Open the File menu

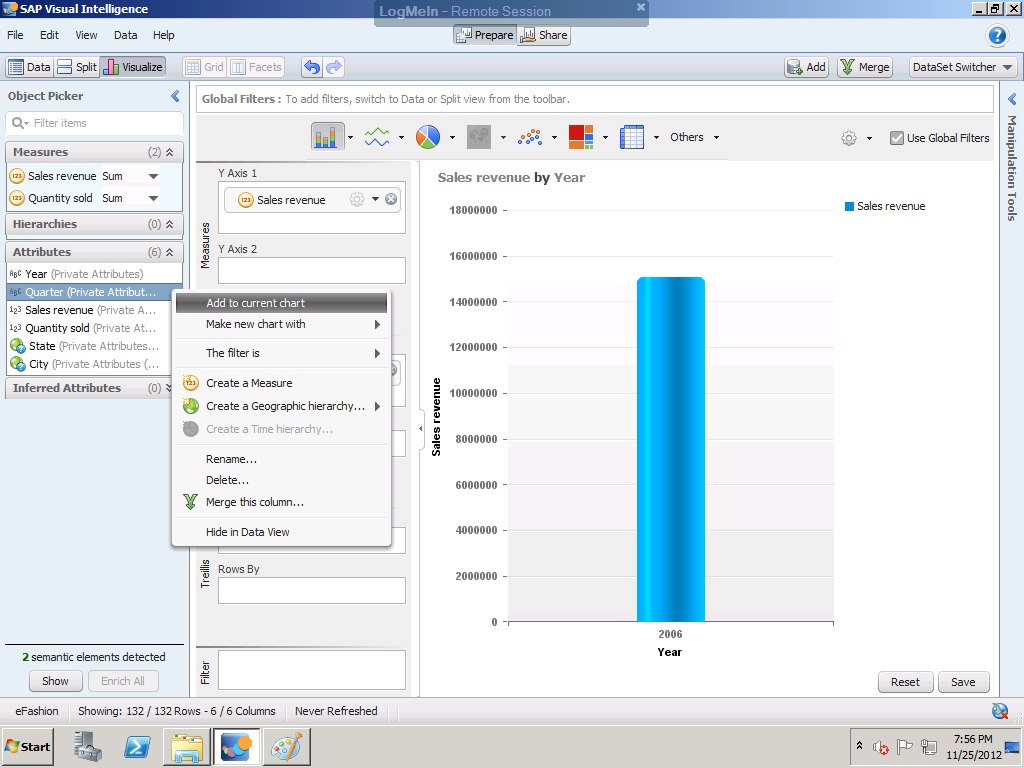(x=15, y=35)
